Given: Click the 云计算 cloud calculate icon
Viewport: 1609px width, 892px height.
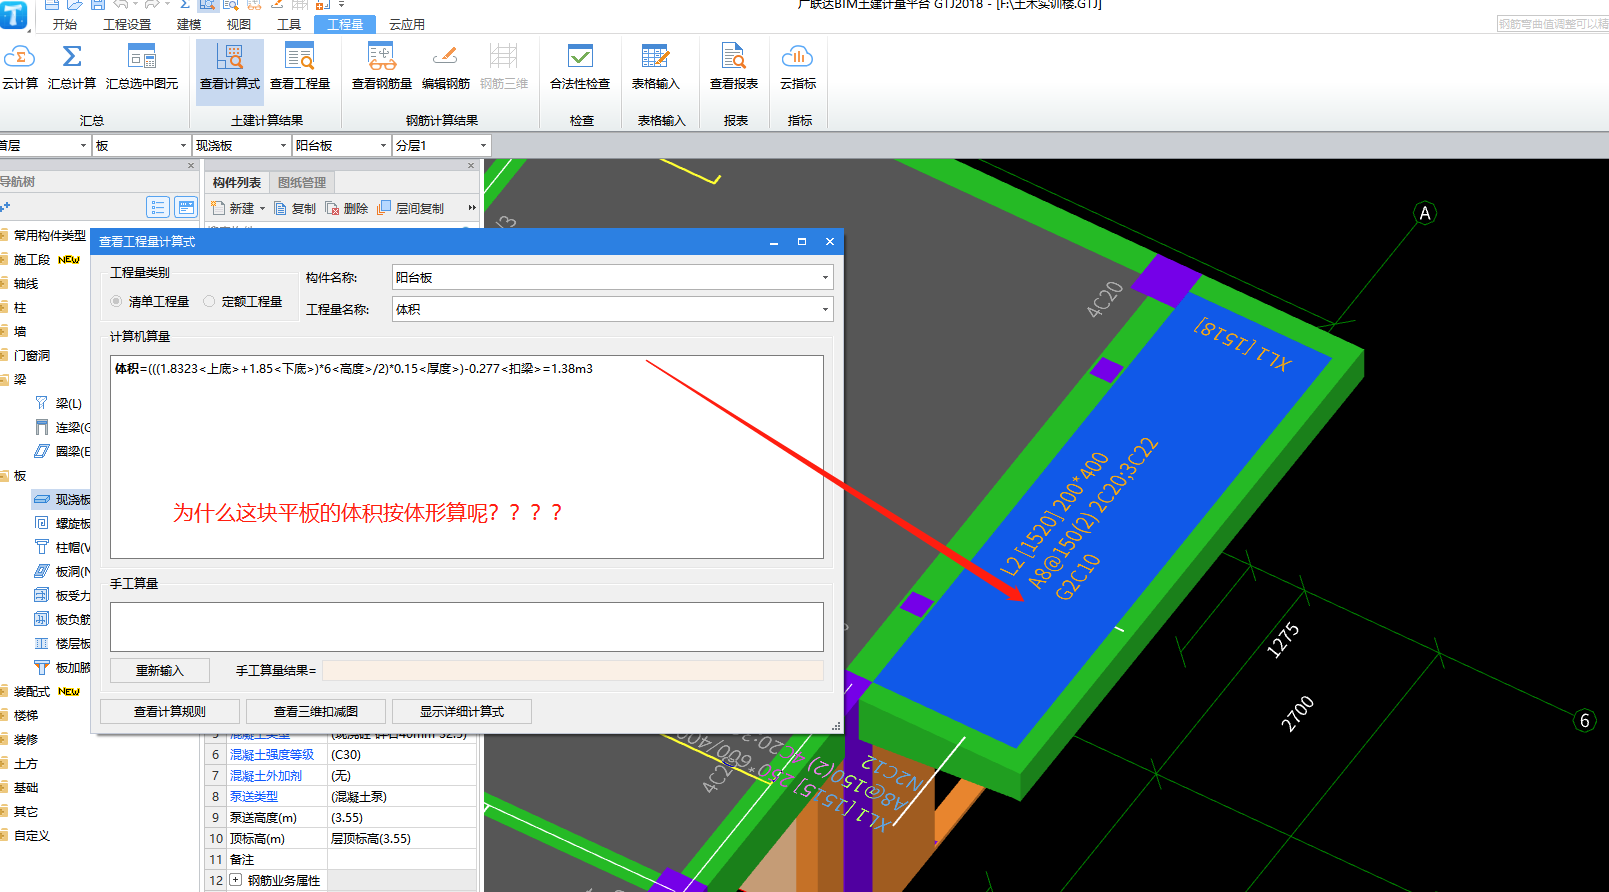Looking at the screenshot, I should 20,57.
